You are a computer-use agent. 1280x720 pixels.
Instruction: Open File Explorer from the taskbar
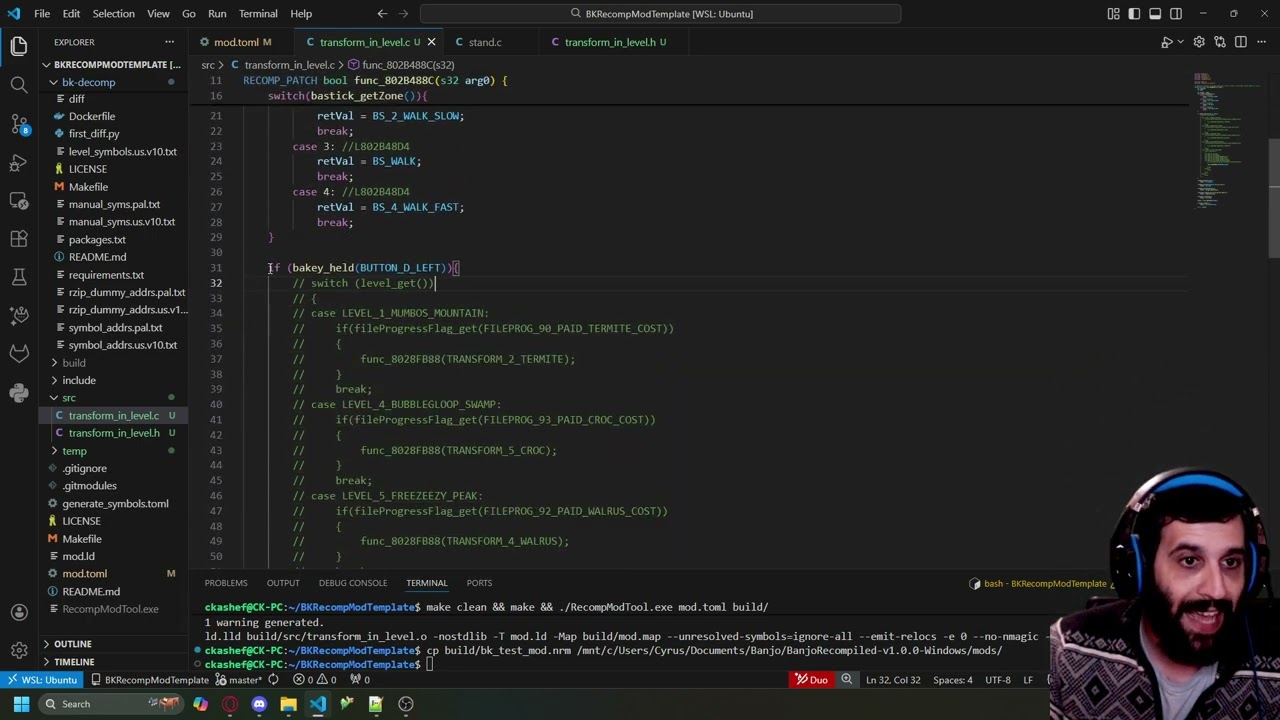point(288,704)
